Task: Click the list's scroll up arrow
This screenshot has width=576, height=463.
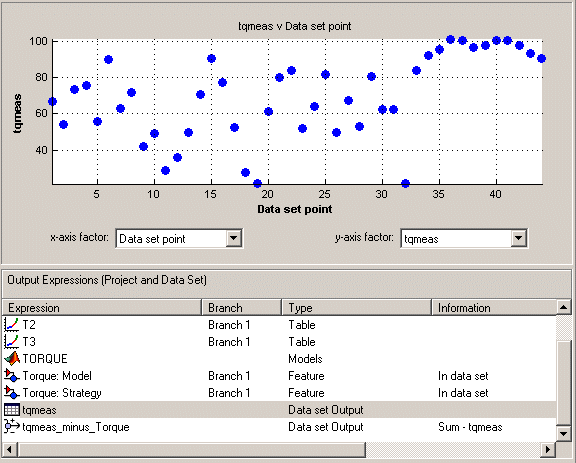Action: [x=564, y=307]
